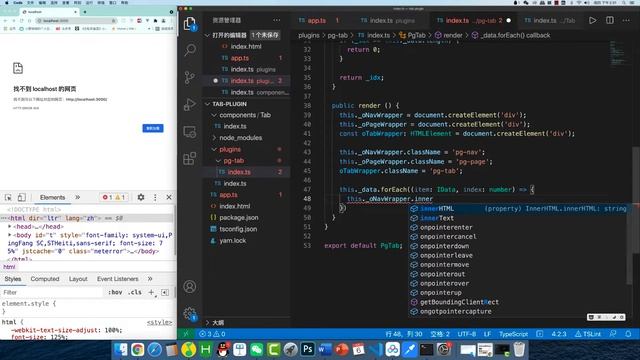
Task: Select the Elements tab in DevTools
Action: pos(52,198)
